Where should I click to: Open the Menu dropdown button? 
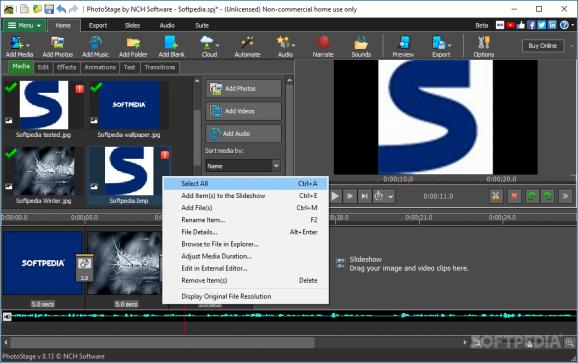24,25
